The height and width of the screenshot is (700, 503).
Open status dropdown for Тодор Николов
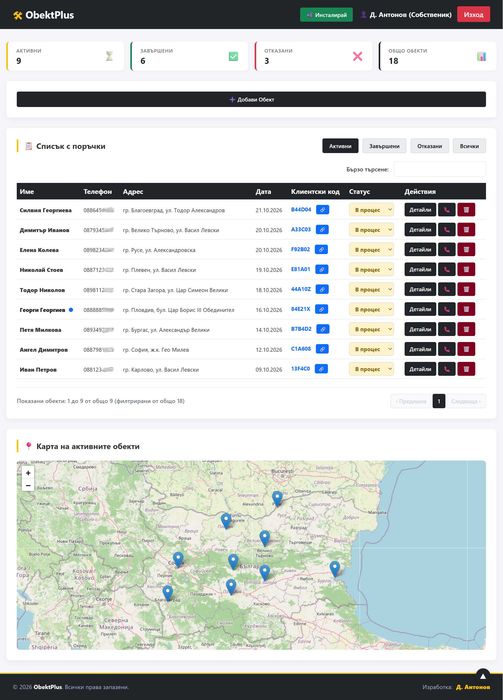[x=371, y=289]
